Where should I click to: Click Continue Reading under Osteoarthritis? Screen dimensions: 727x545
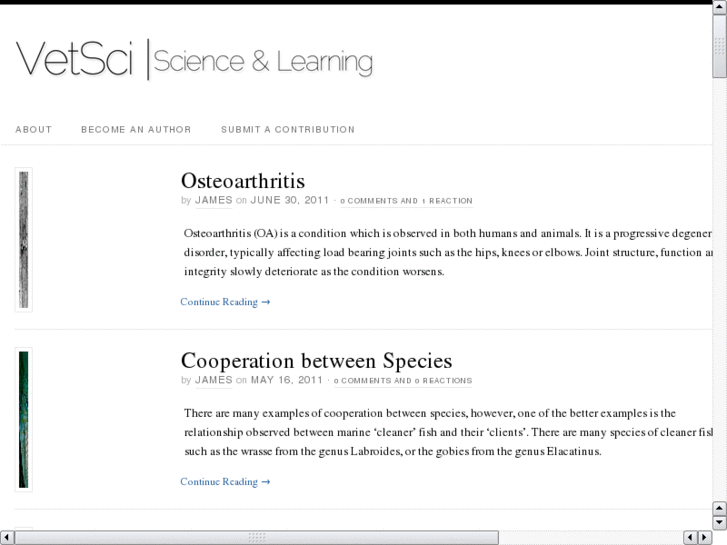pyautogui.click(x=225, y=302)
